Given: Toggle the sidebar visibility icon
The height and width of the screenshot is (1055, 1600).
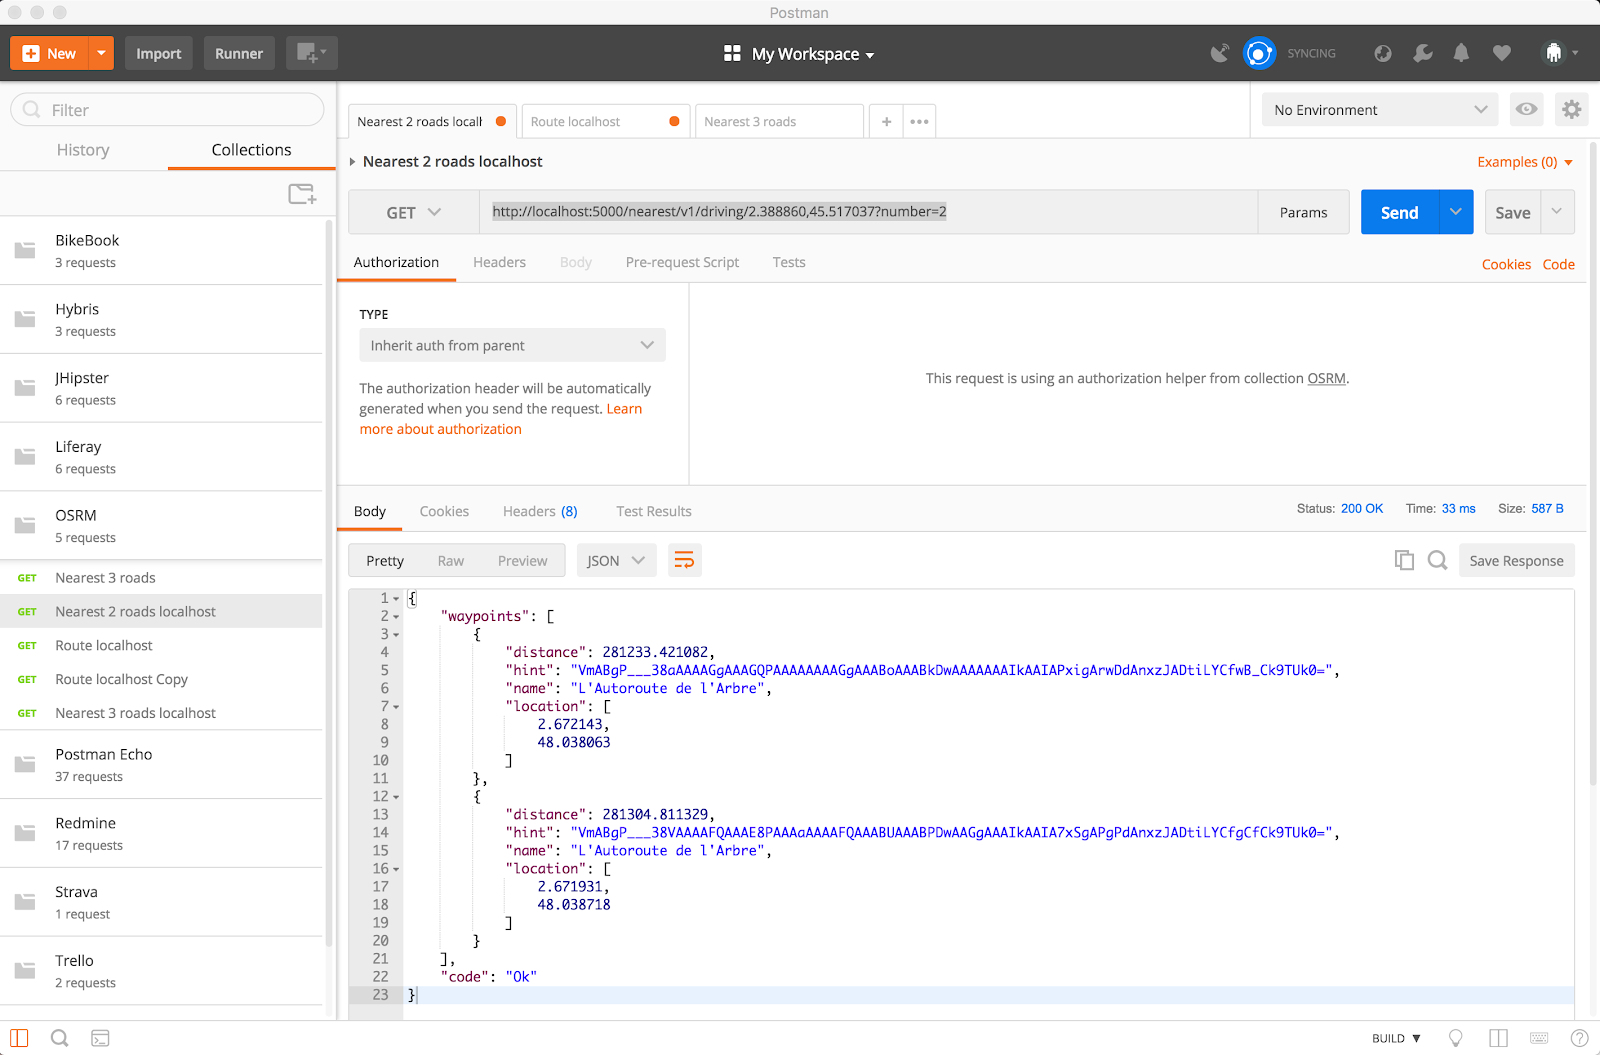Looking at the screenshot, I should click(19, 1038).
